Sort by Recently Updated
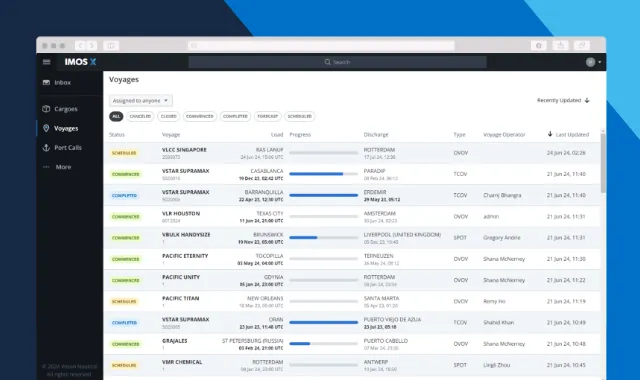 click(563, 100)
